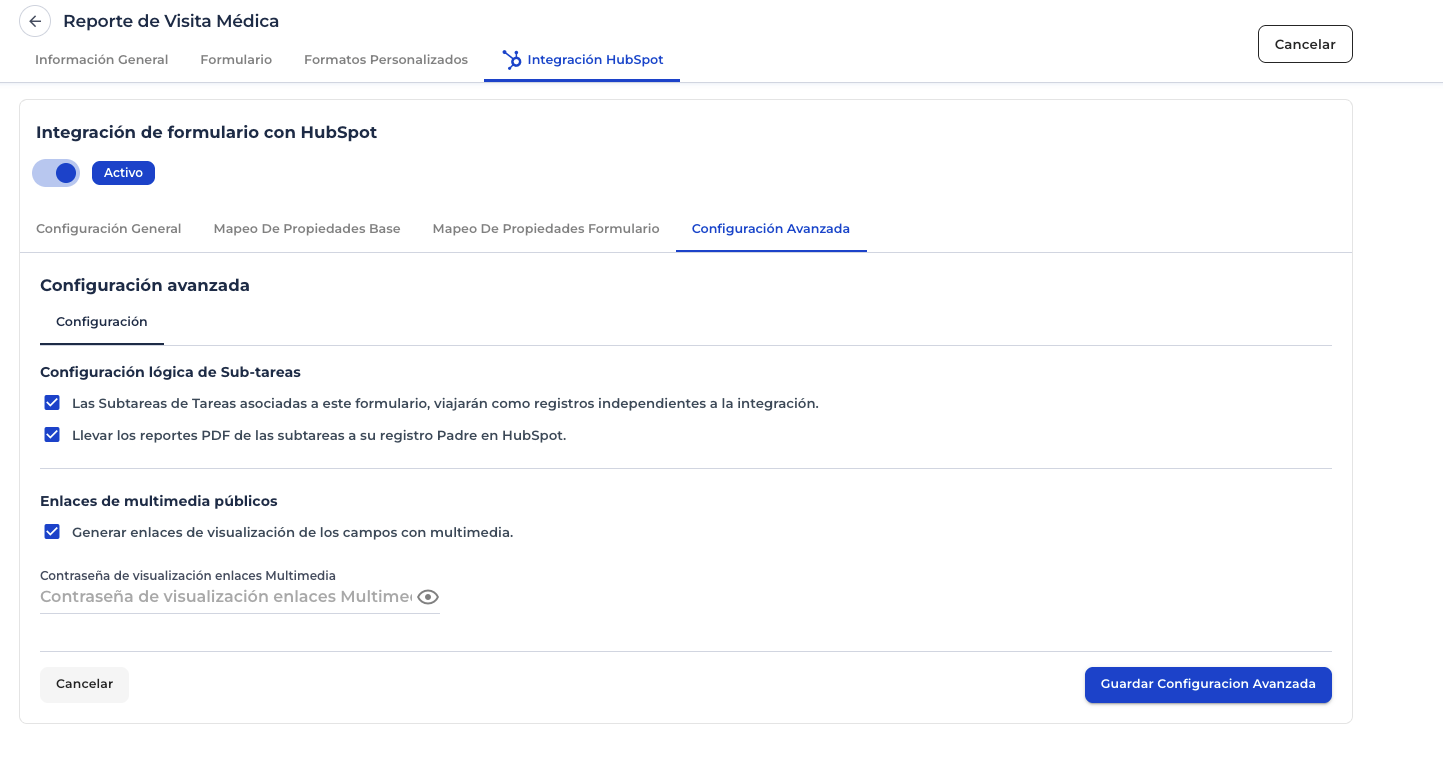Viewport: 1443px width, 760px height.
Task: Disable generating multimedia visualization links checkbox
Action: click(52, 532)
